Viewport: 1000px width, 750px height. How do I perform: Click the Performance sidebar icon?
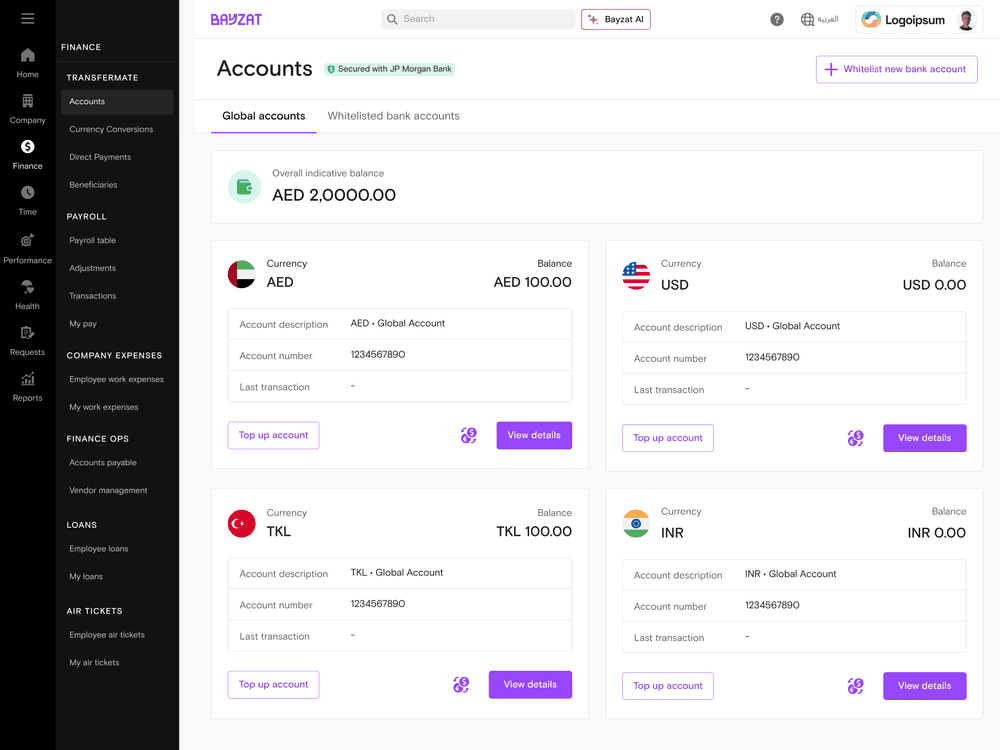28,241
